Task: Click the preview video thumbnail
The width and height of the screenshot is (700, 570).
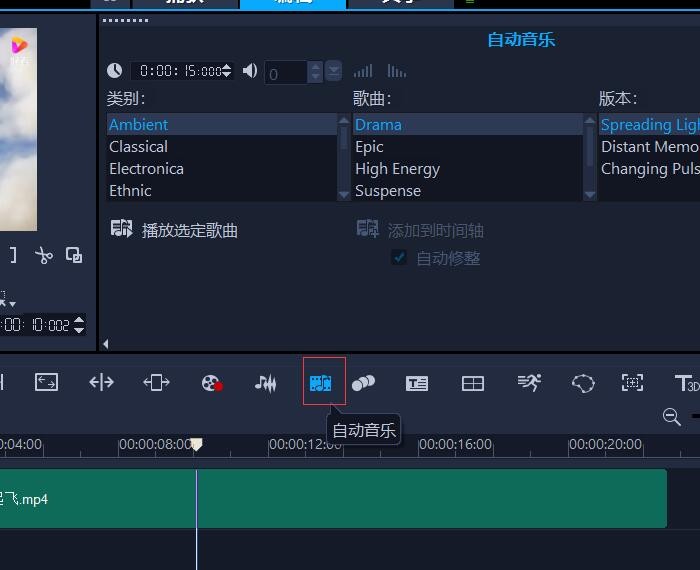Action: pos(18,129)
